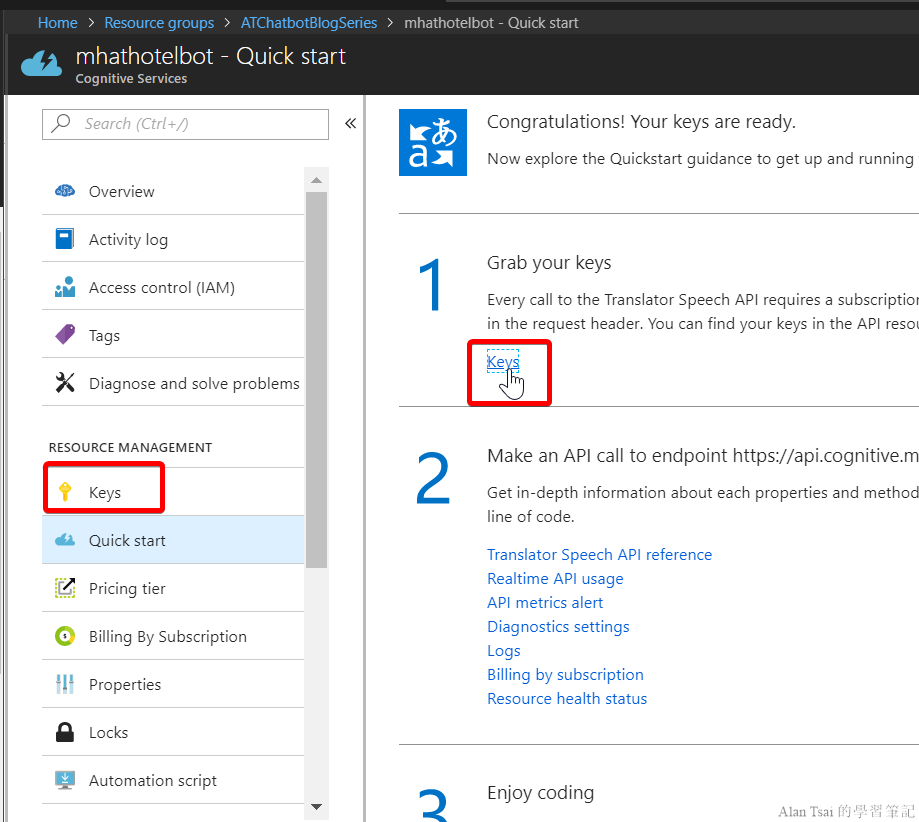Viewport: 919px width, 822px height.
Task: Focus the Search (Ctrl+/) input field
Action: (x=185, y=124)
